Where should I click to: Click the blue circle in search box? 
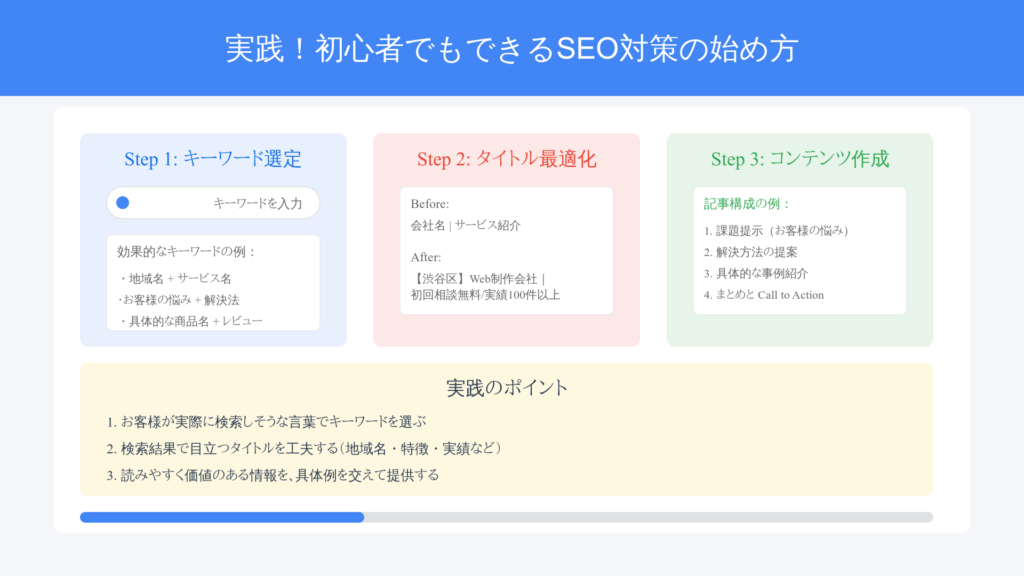123,202
